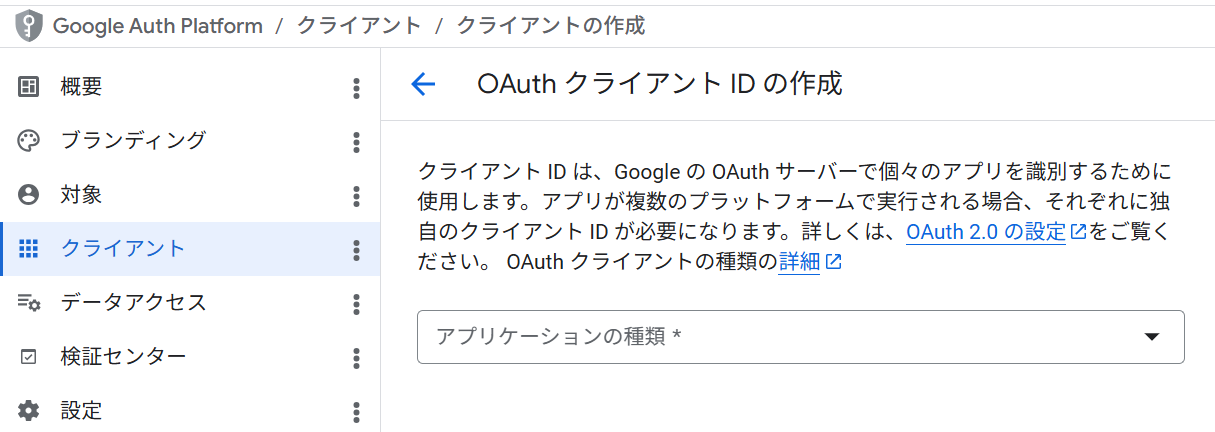Click the 設定 gear icon
The height and width of the screenshot is (432, 1215).
pos(29,410)
